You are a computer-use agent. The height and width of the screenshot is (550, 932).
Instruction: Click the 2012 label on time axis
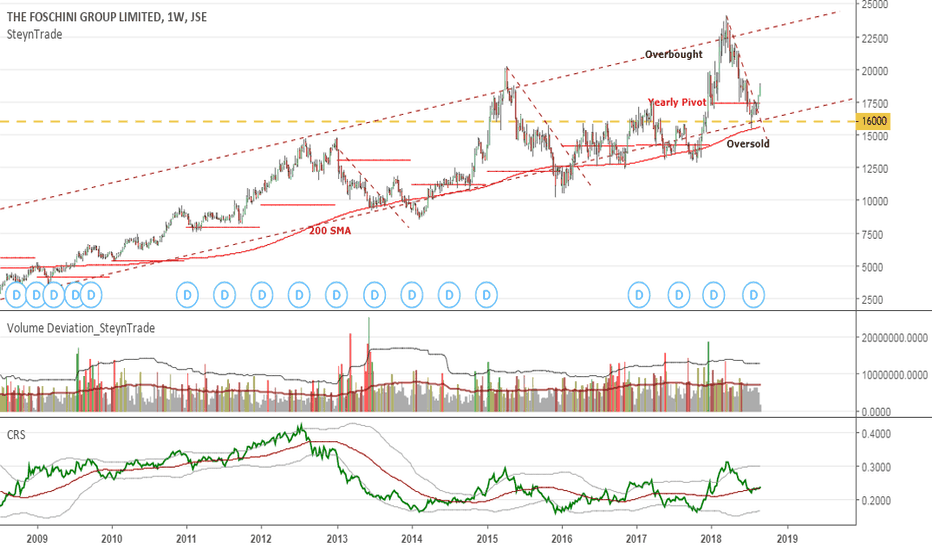[262, 539]
